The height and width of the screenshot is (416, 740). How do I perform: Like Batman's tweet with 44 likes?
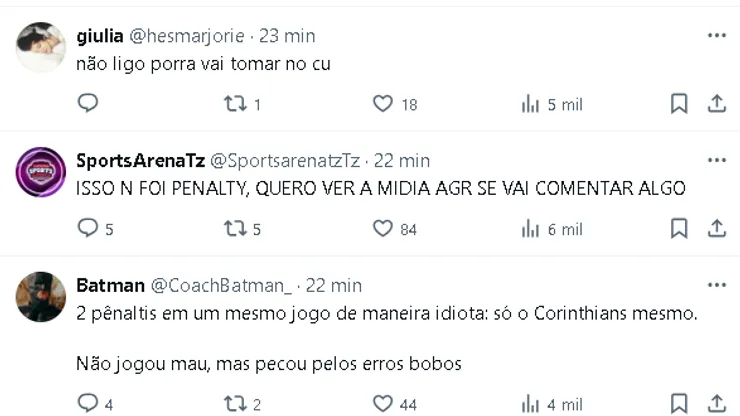(383, 404)
